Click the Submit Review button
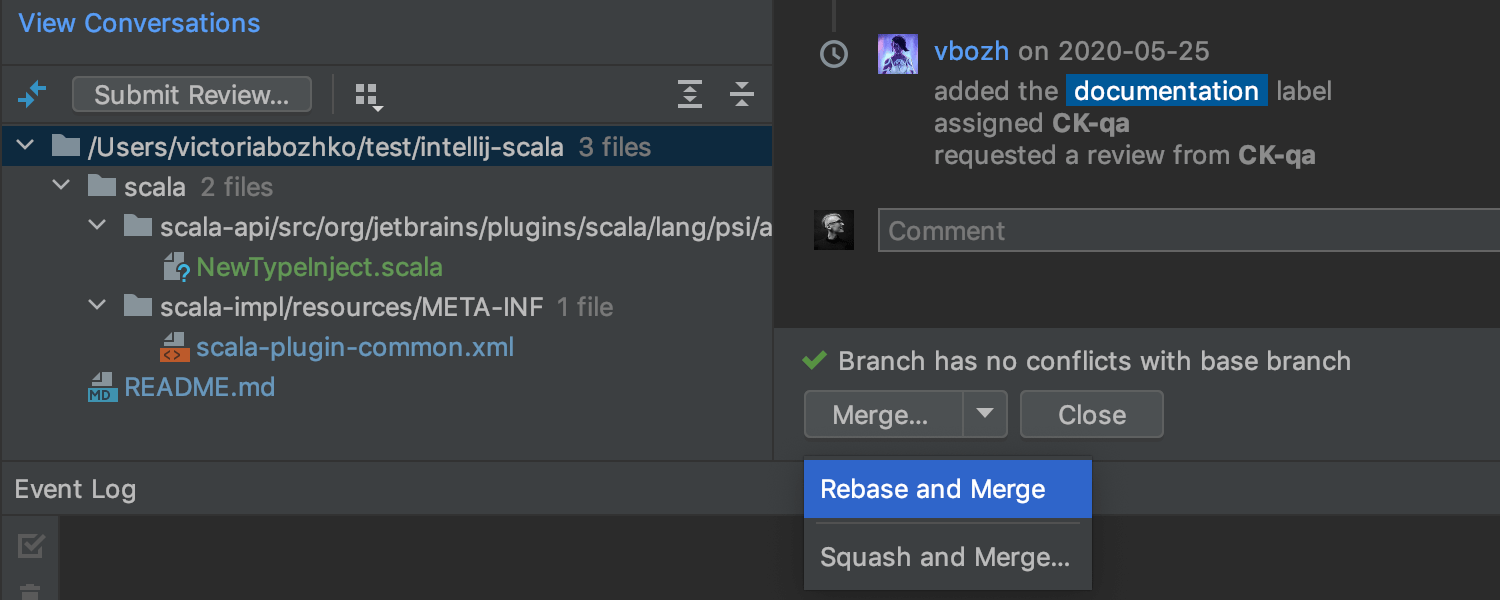The width and height of the screenshot is (1500, 600). pos(192,95)
